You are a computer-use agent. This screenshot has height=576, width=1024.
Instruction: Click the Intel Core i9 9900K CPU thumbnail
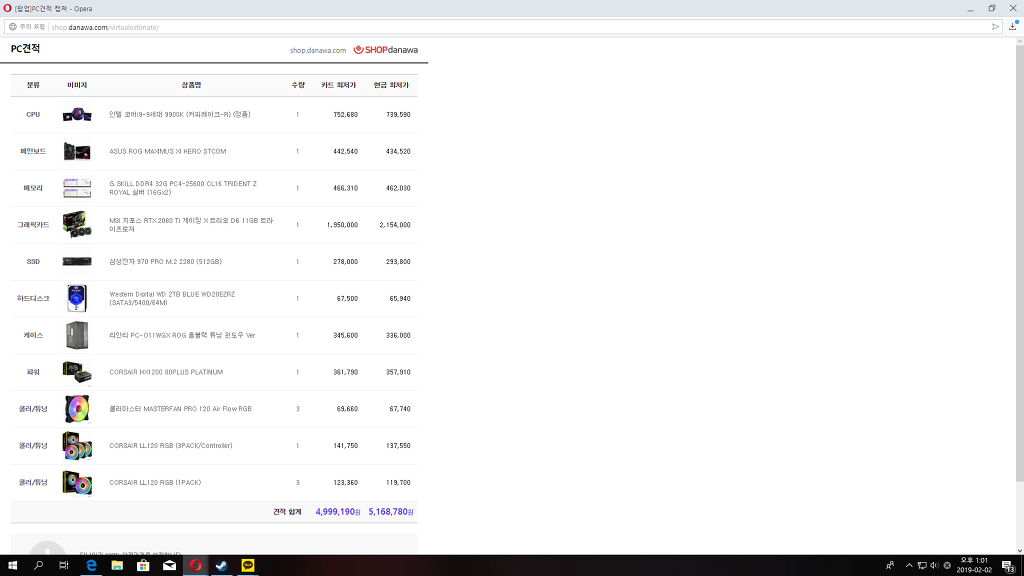pos(77,114)
